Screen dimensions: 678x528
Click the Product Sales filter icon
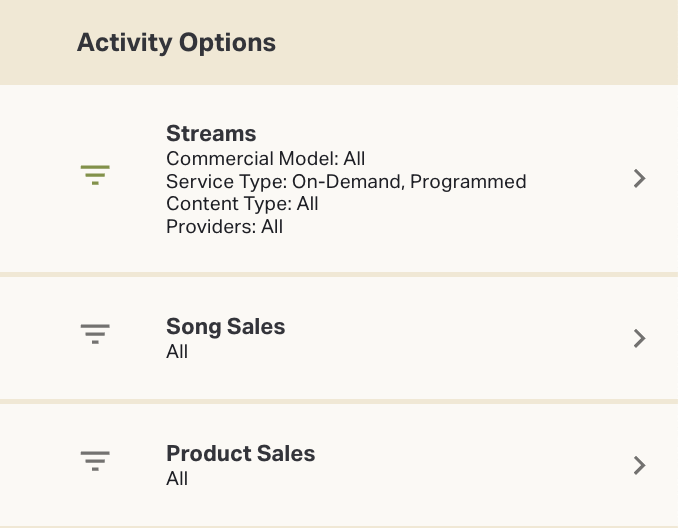tap(95, 461)
